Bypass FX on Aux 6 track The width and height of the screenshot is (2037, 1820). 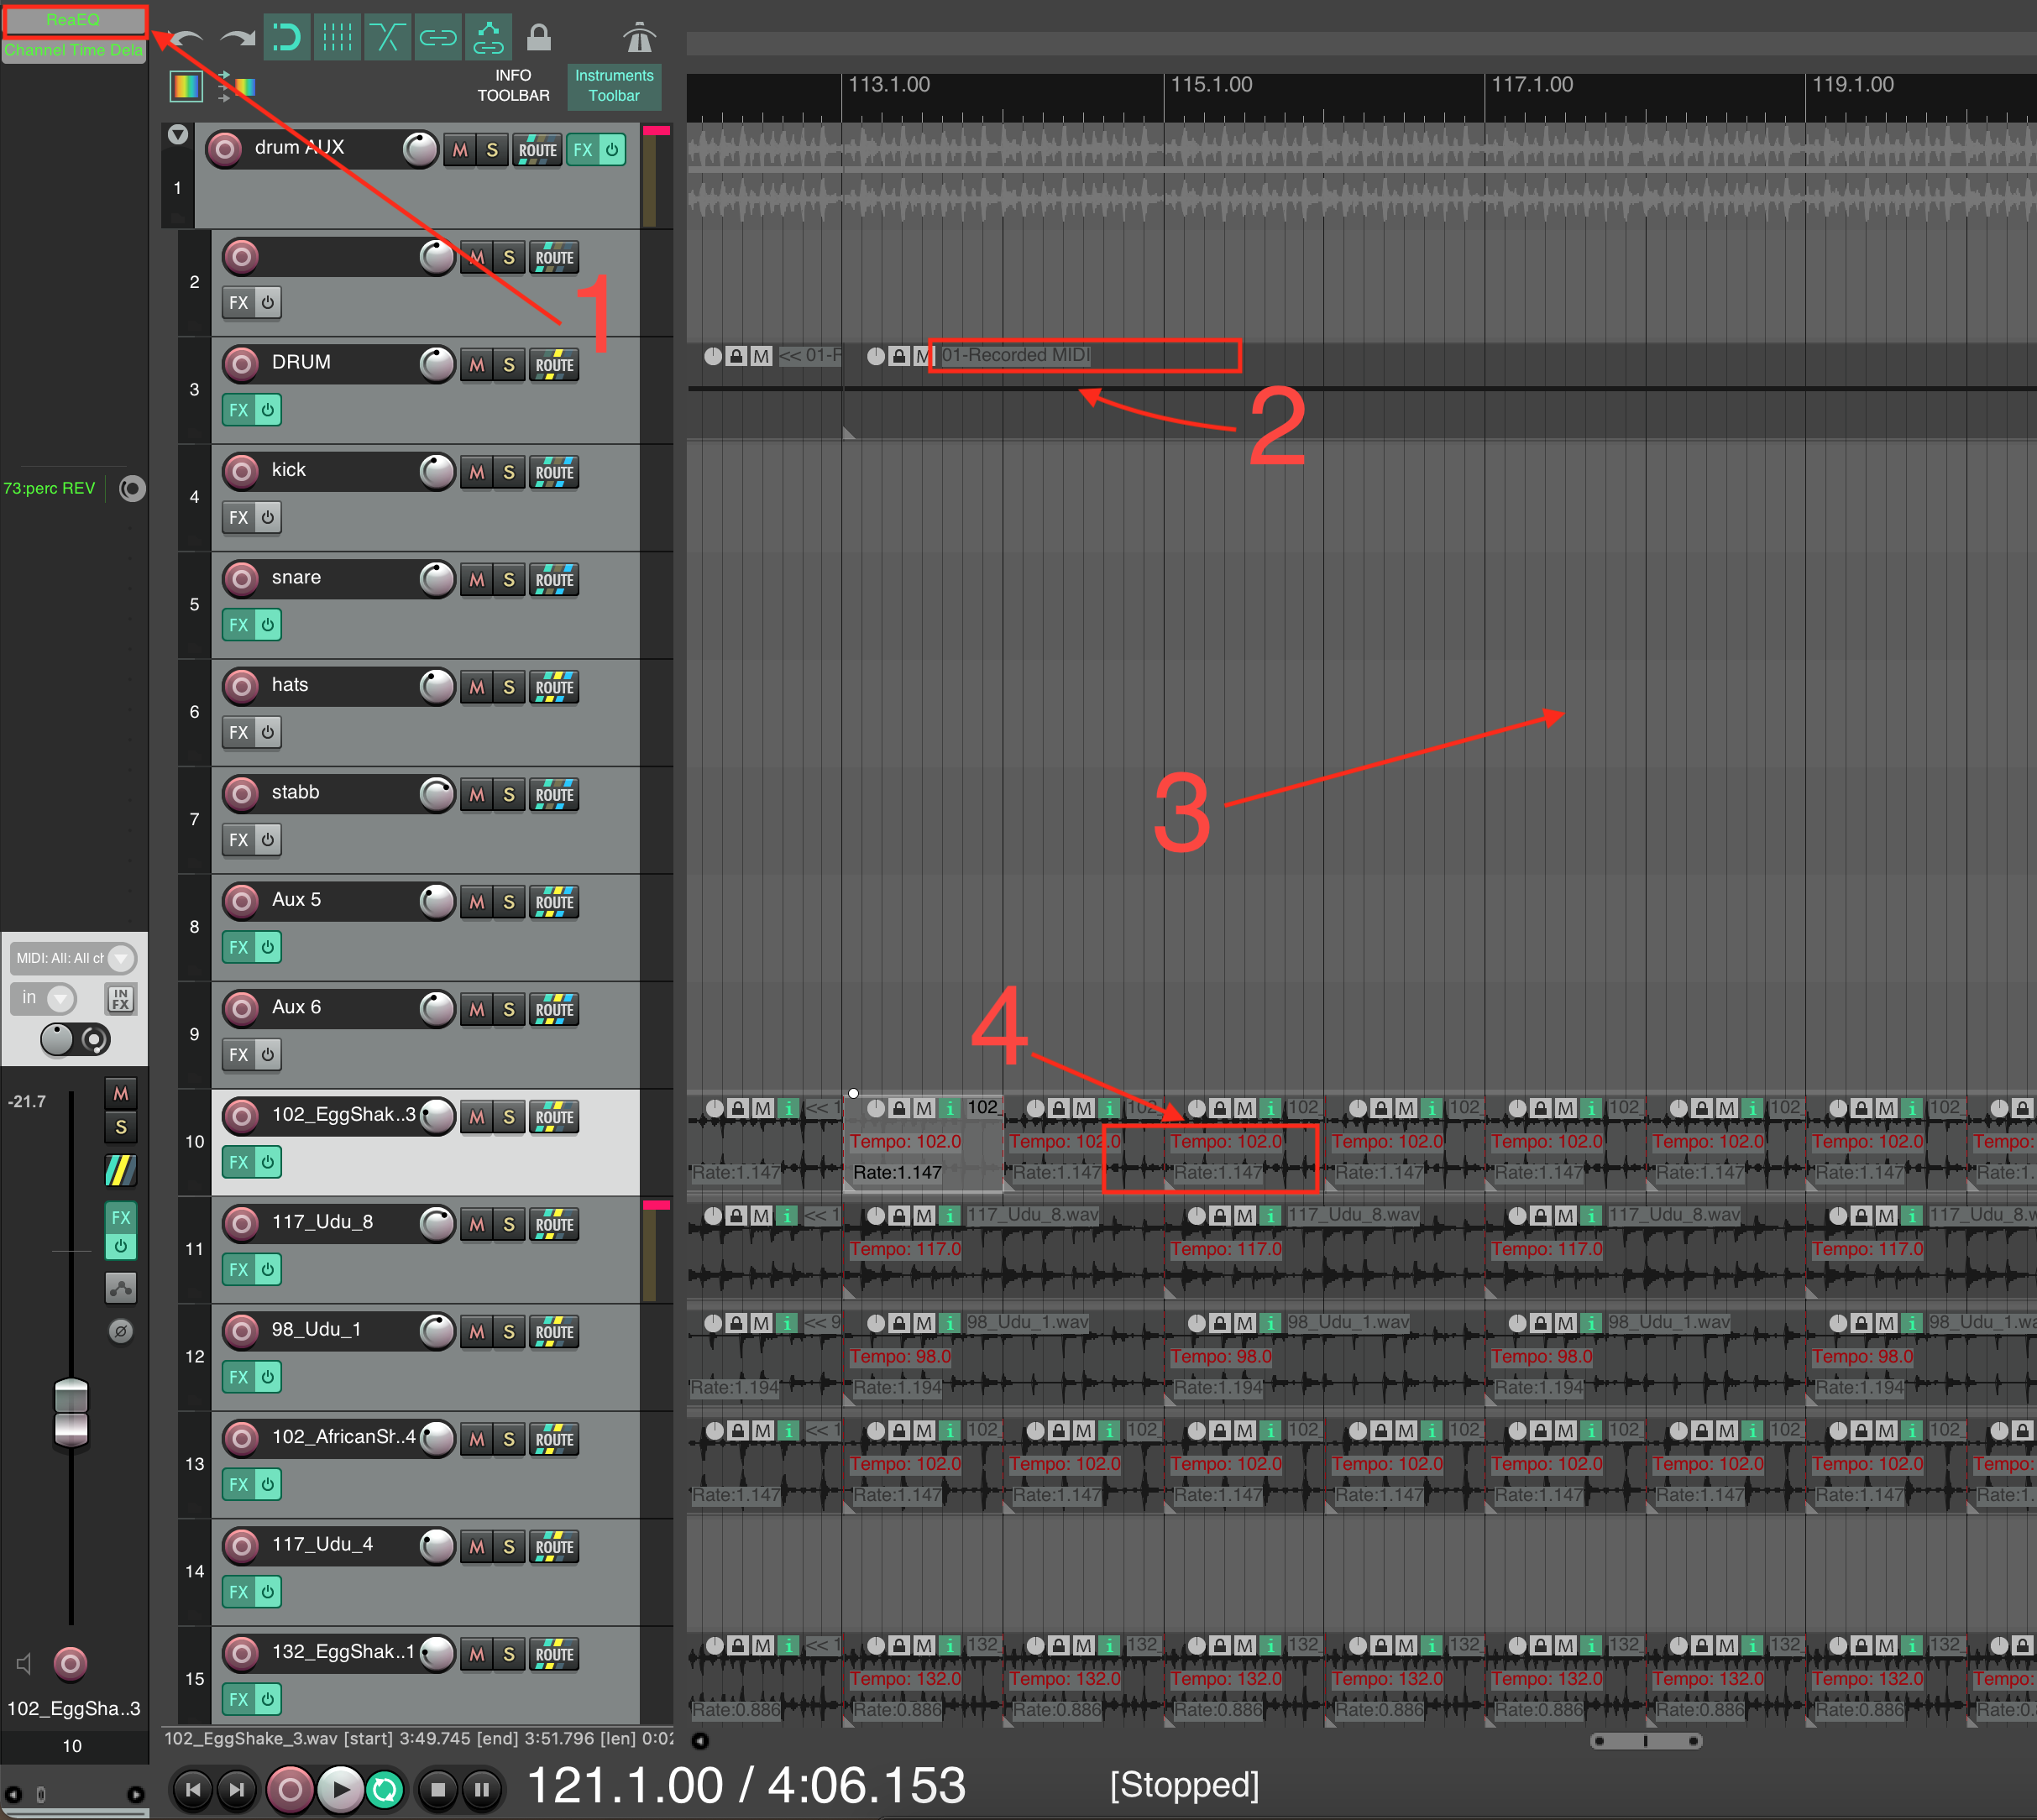[268, 1055]
